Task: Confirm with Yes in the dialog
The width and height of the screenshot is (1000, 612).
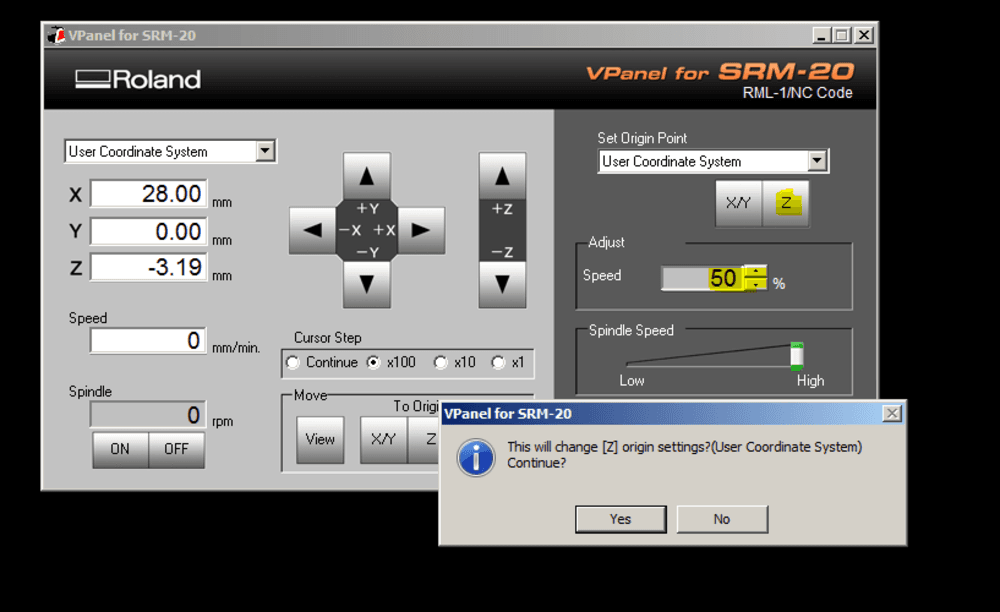Action: [621, 519]
